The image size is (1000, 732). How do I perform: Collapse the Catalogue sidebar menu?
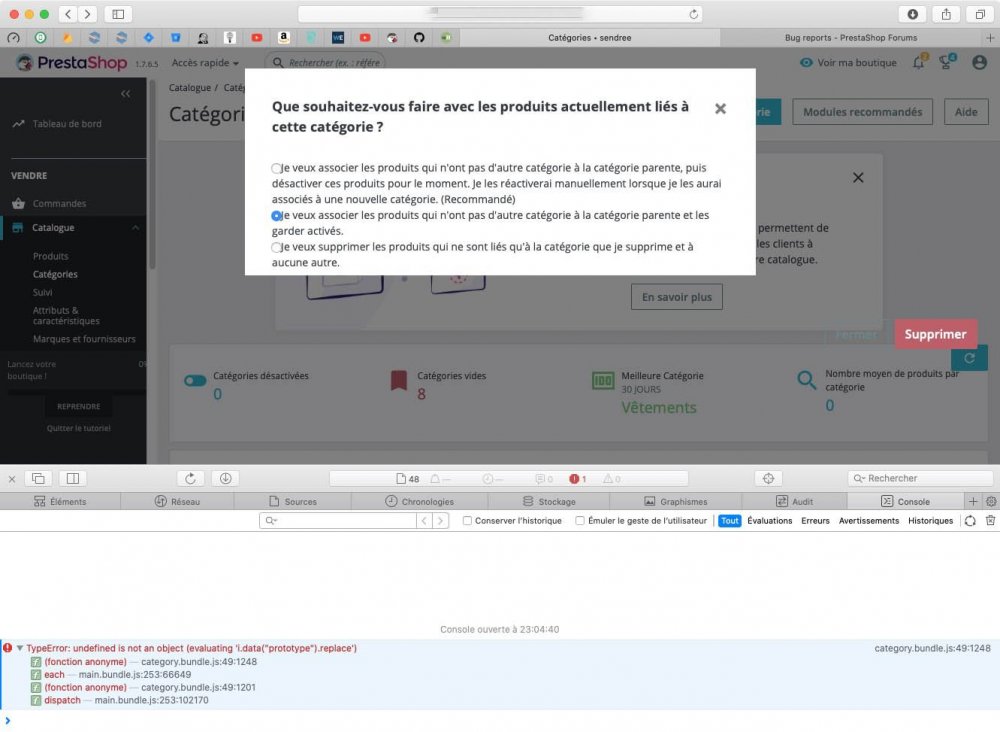[x=135, y=228]
